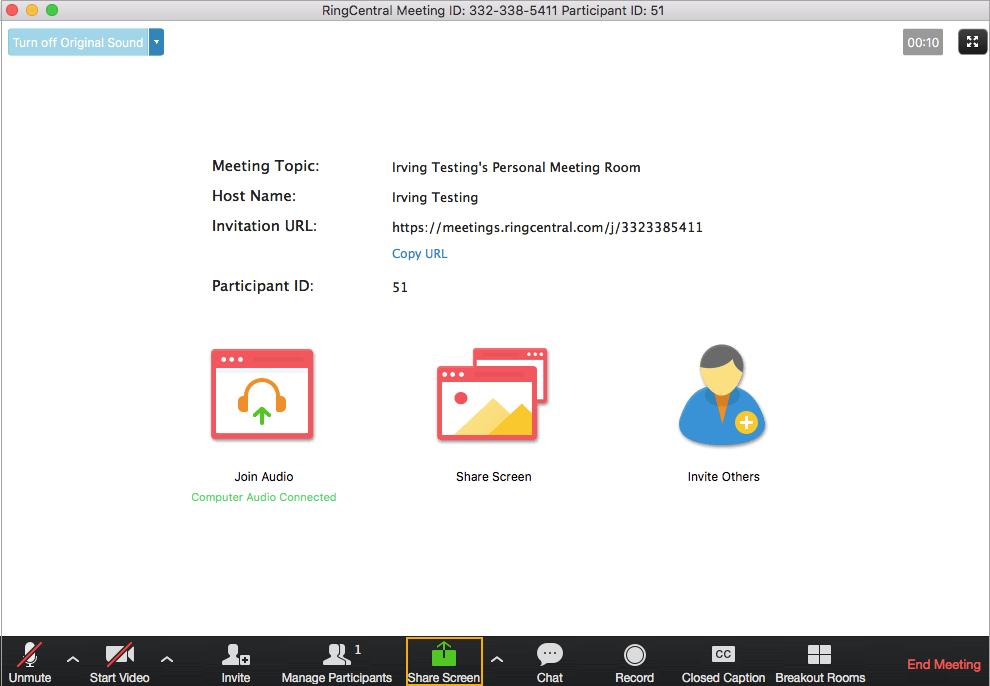Screen dimensions: 990x686
Task: Click the 00:10 meeting timer
Action: click(922, 42)
